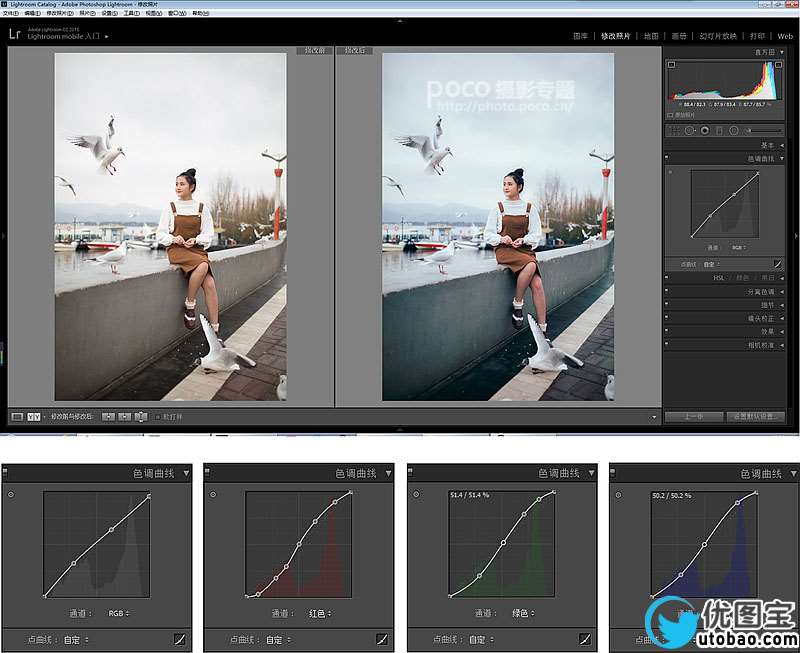Open the 通道 红色 channel dropdown
This screenshot has height=653, width=800.
(320, 613)
